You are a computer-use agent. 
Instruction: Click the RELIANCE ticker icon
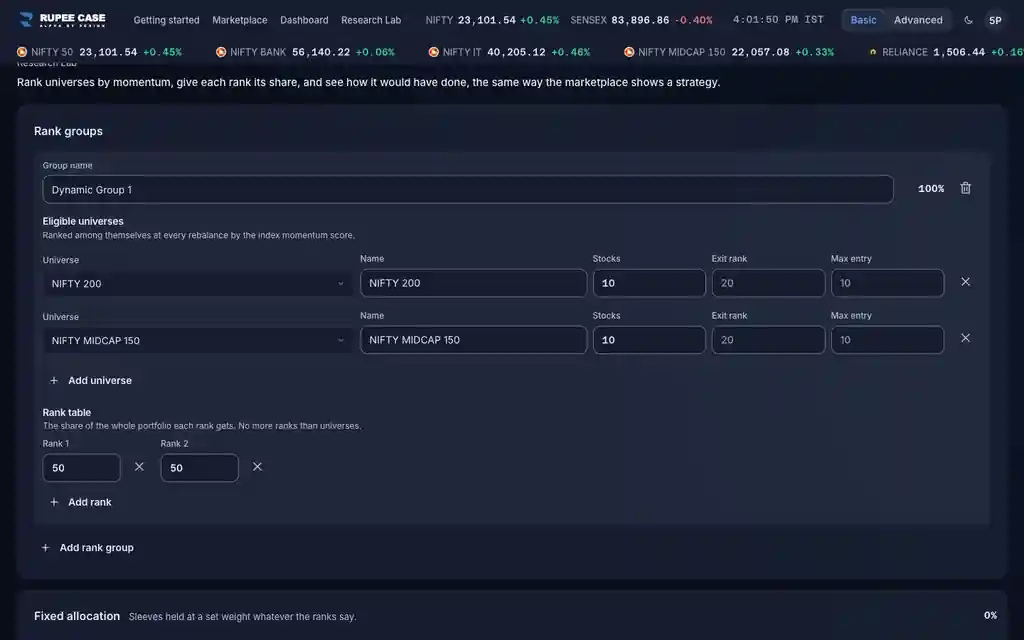point(873,52)
